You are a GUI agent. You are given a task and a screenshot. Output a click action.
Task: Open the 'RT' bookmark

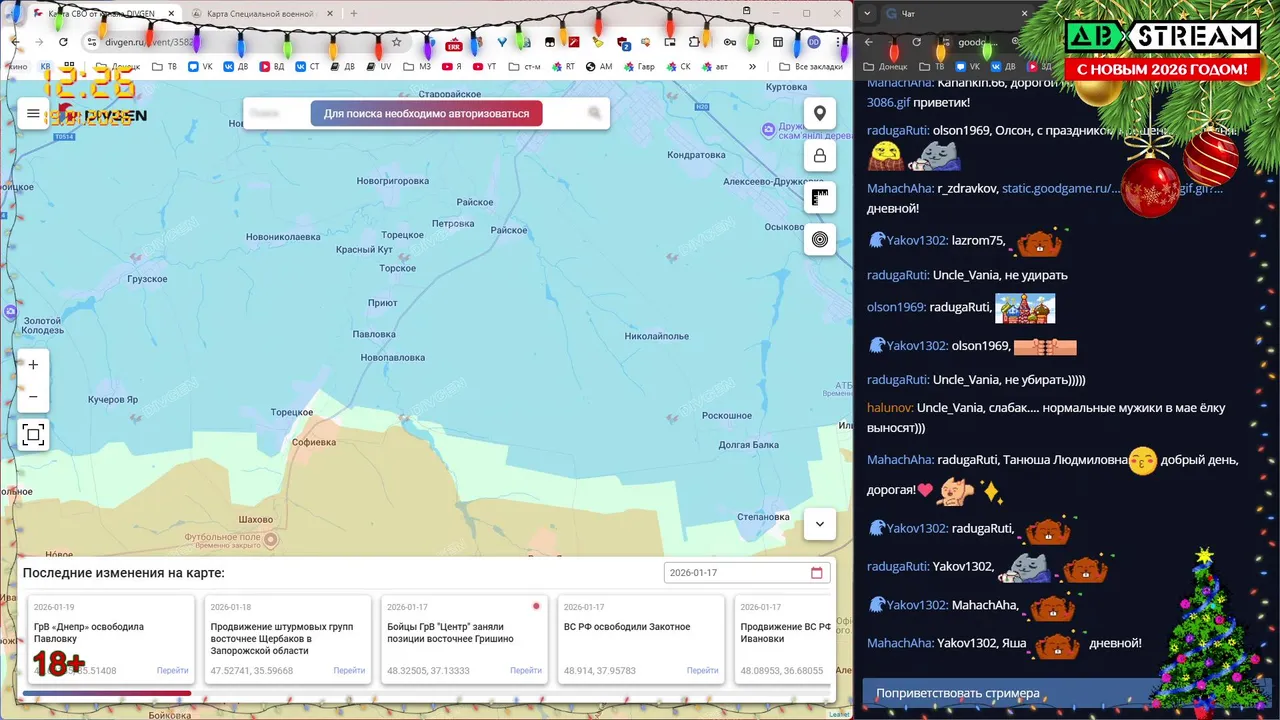click(562, 66)
